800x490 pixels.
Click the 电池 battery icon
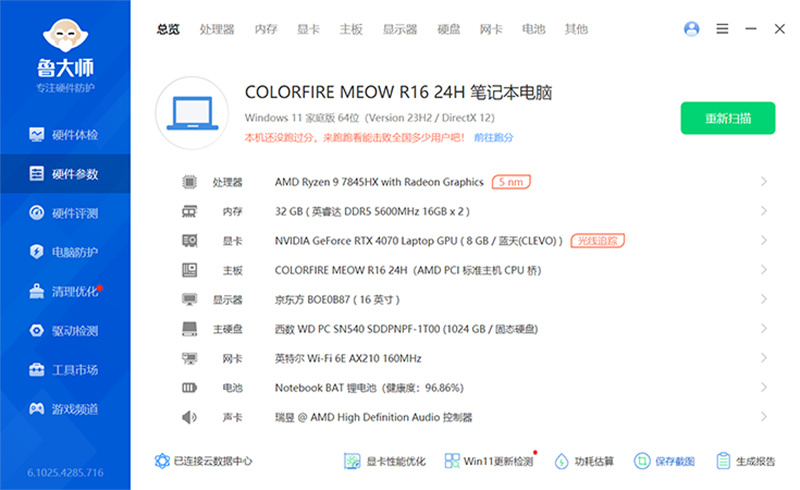pyautogui.click(x=189, y=388)
